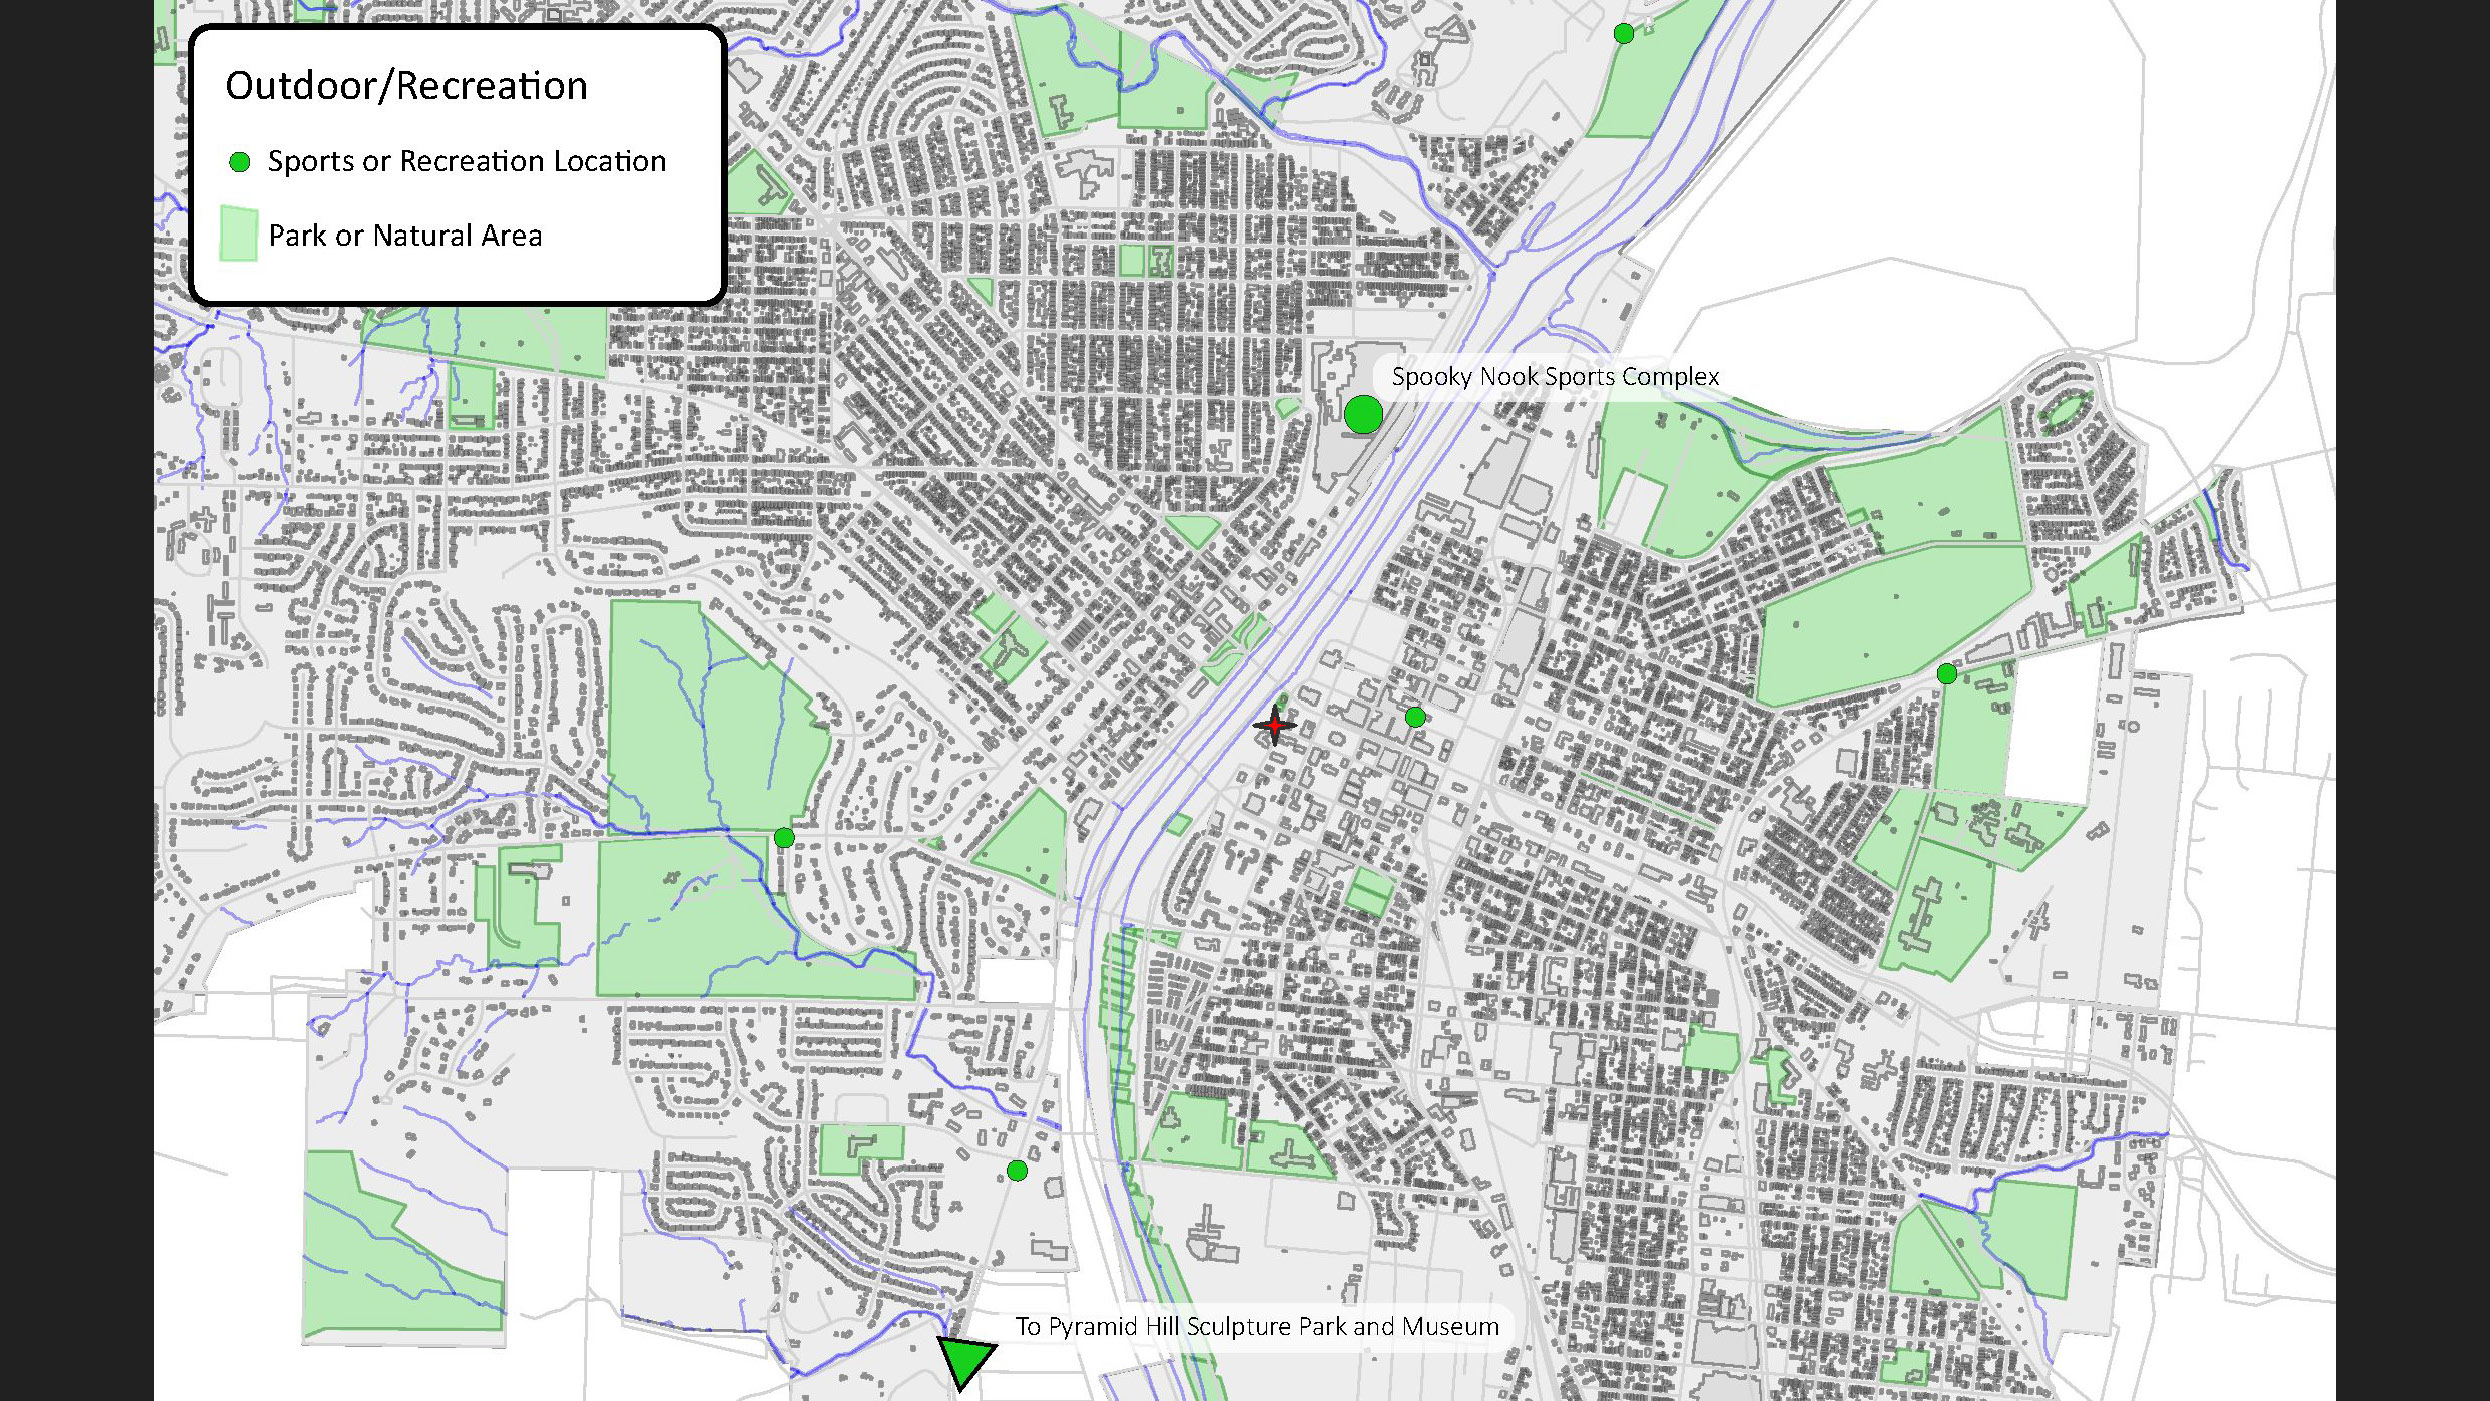Click the legend's light green park swatch
2490x1401 pixels.
[239, 234]
